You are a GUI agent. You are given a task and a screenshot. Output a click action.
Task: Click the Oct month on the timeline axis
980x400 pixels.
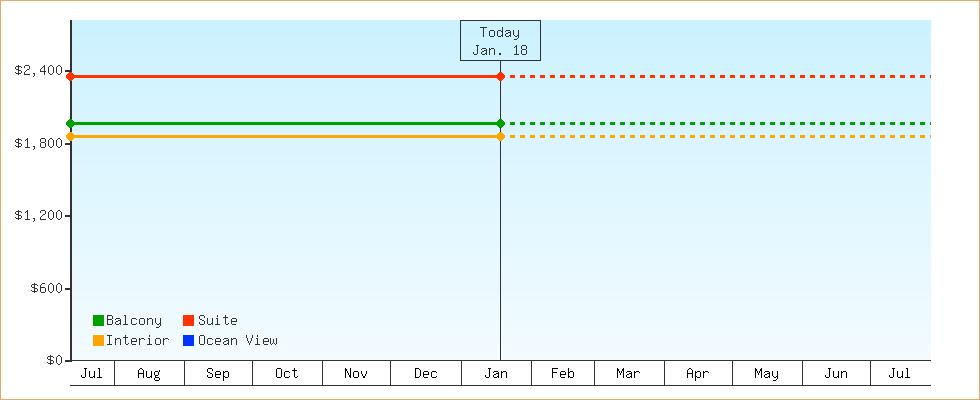287,374
